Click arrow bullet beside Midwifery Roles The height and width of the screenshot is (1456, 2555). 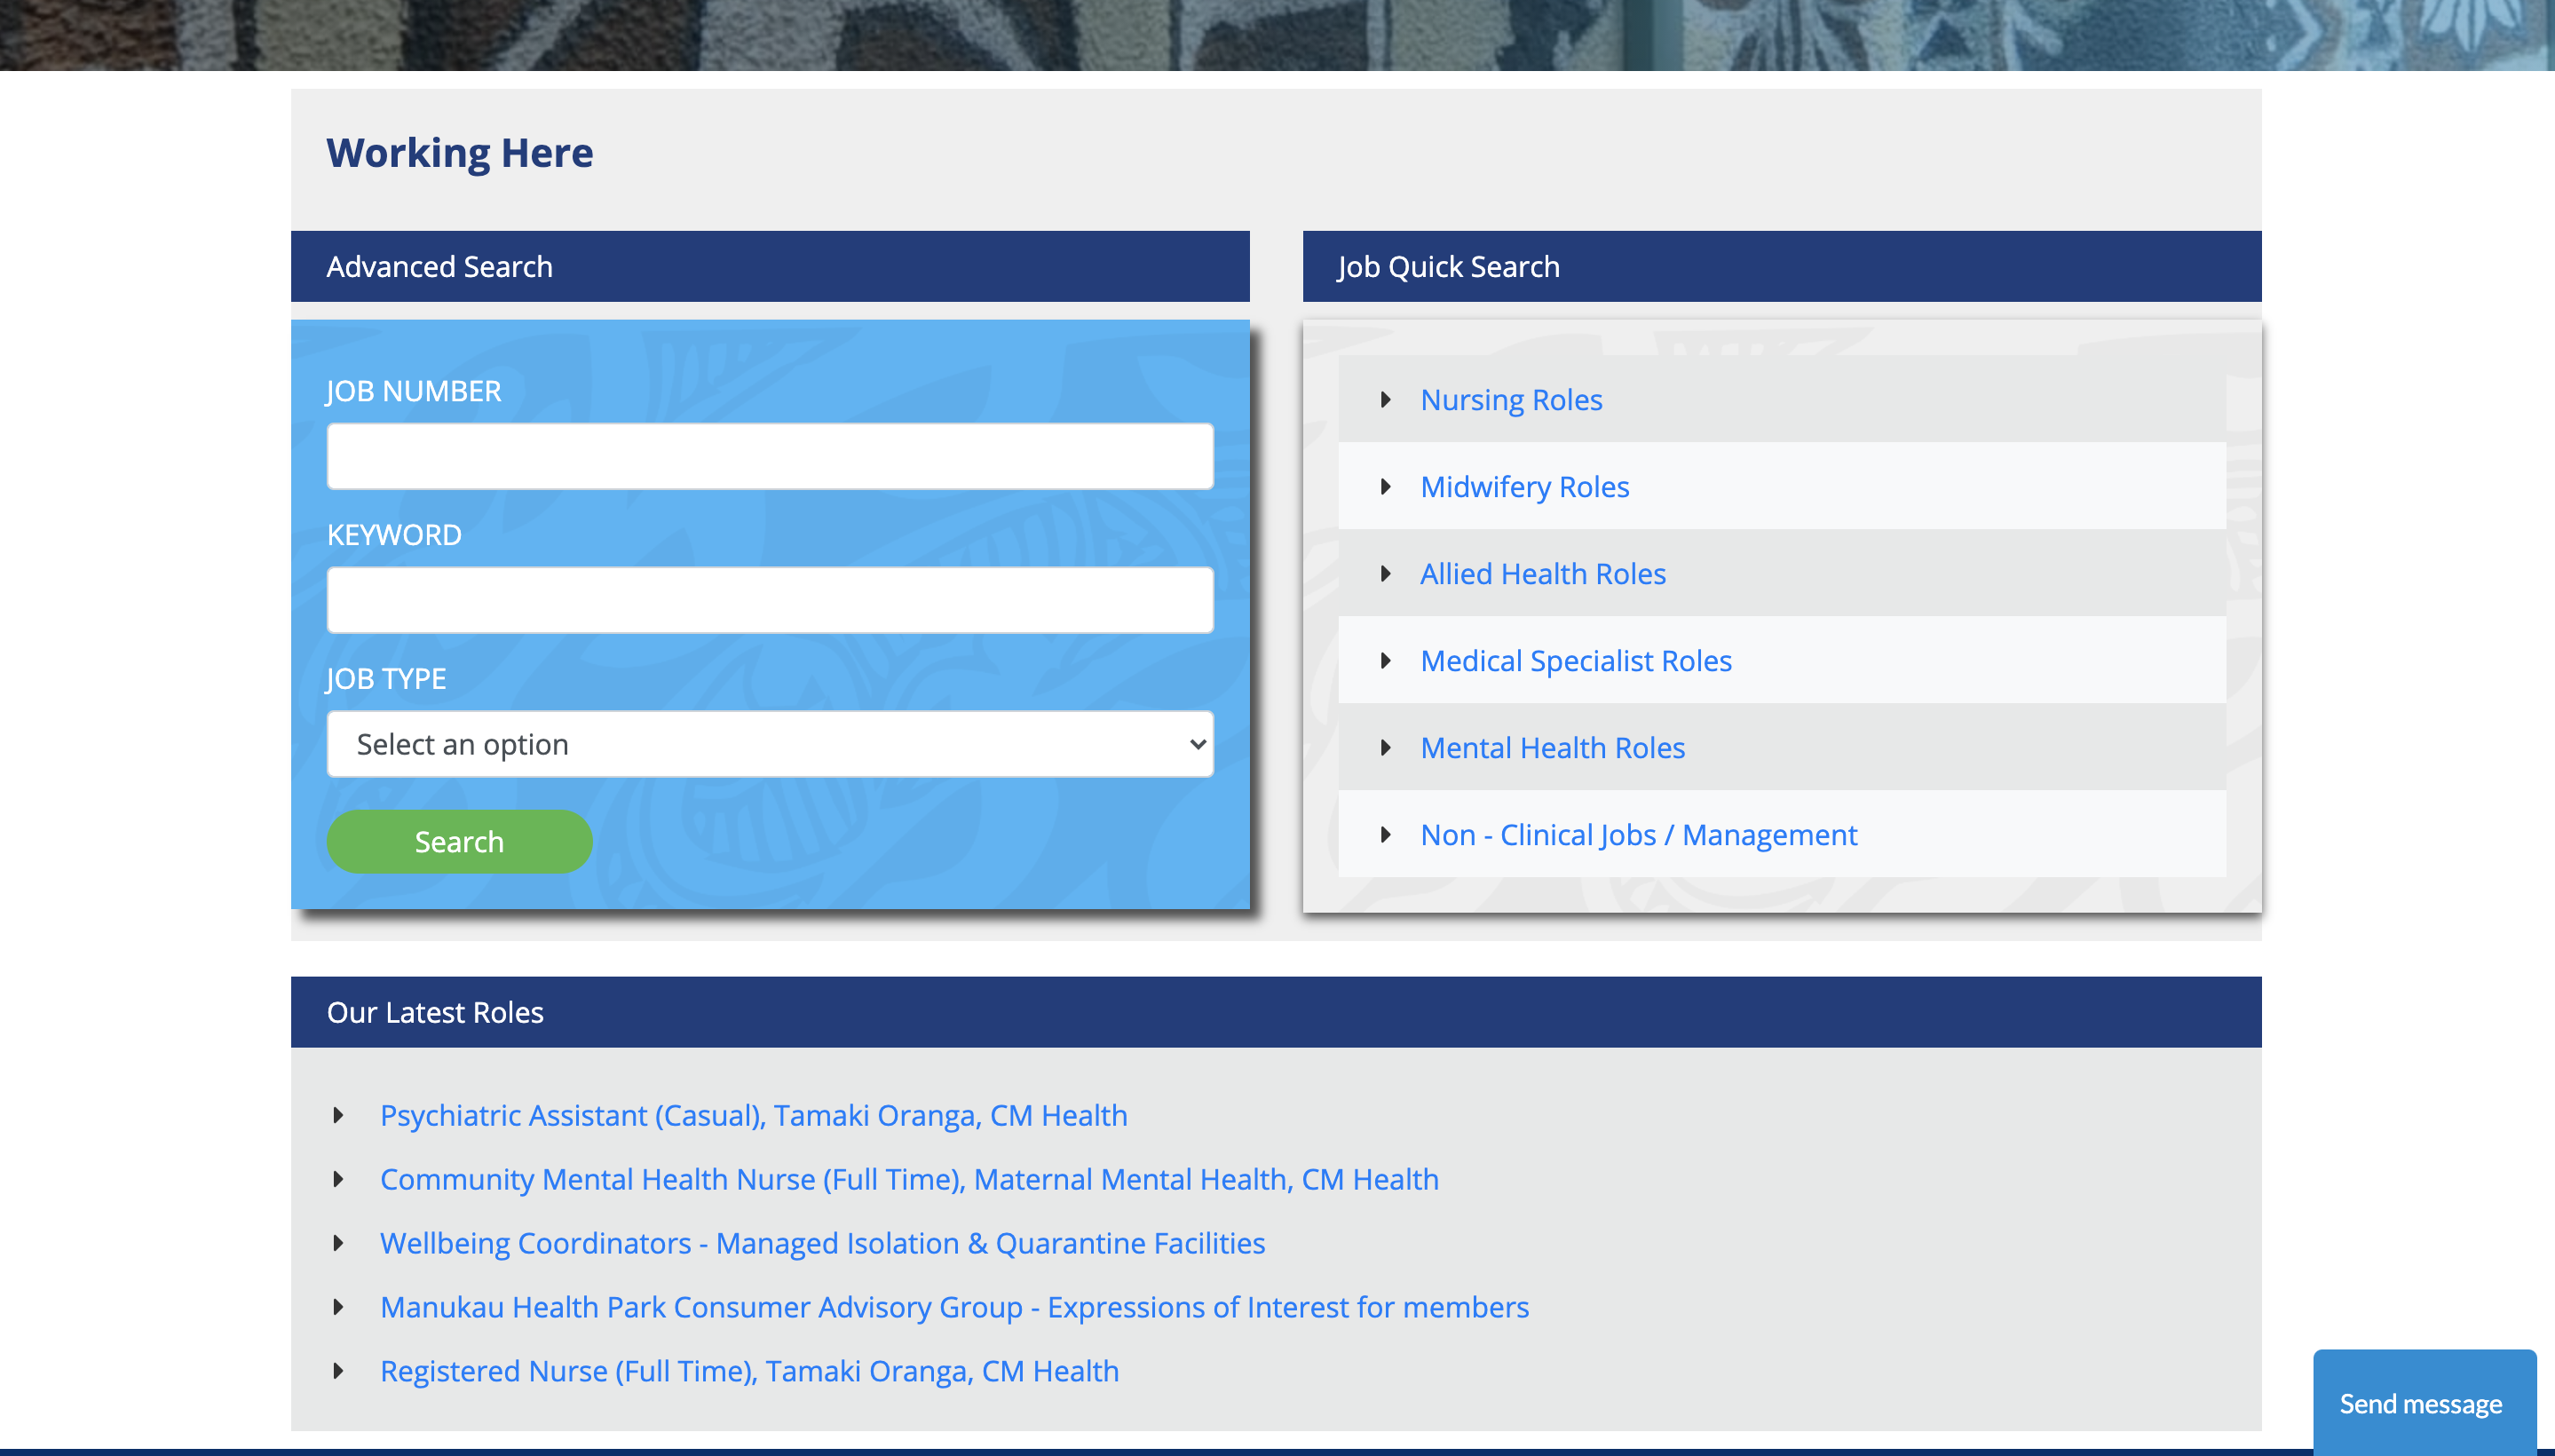tap(1385, 487)
